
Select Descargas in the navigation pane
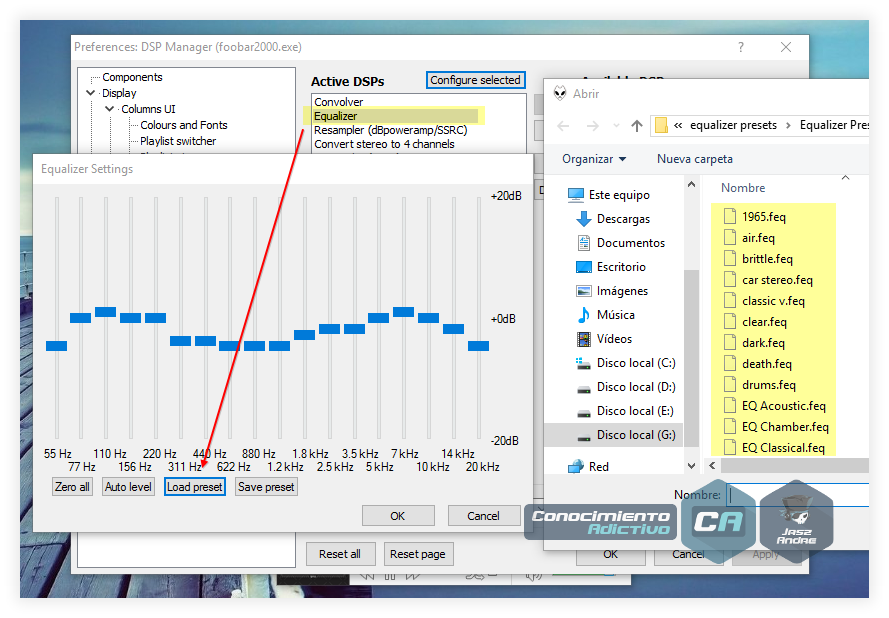[x=625, y=218]
